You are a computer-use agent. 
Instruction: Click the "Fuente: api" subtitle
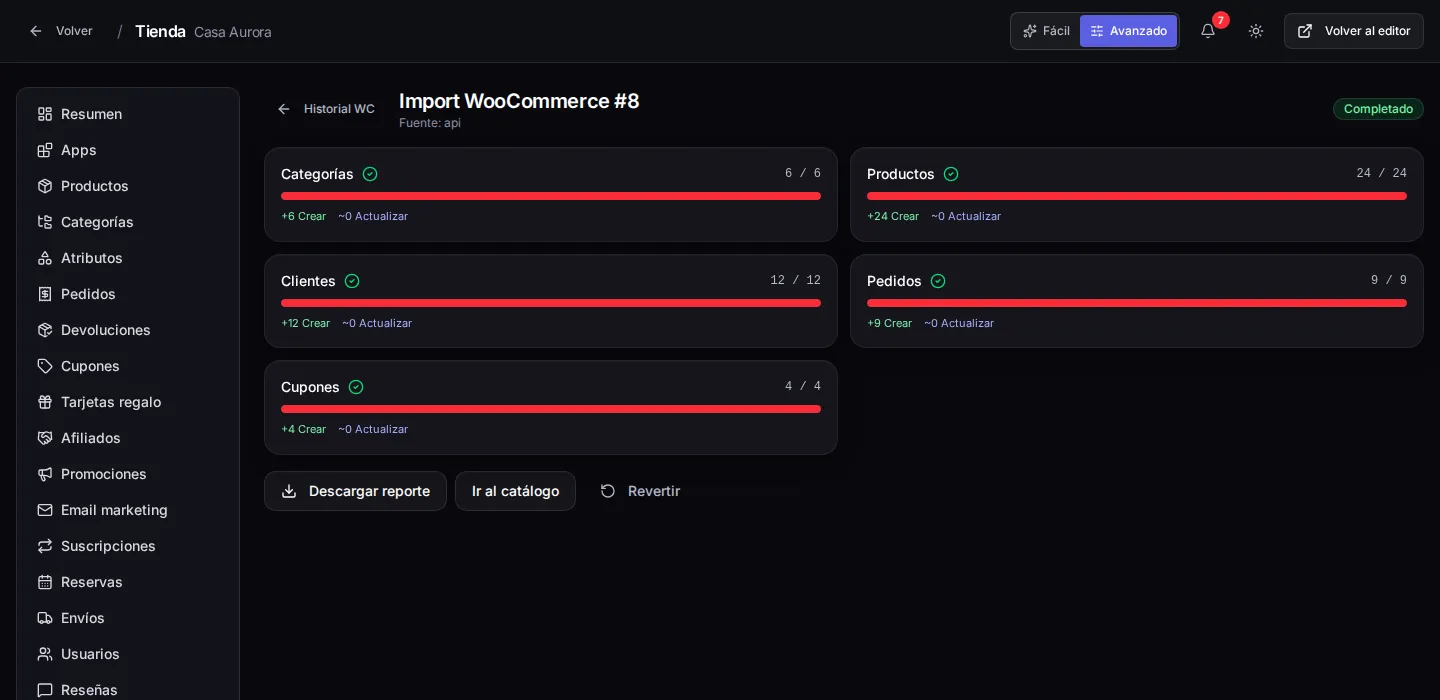pyautogui.click(x=430, y=123)
